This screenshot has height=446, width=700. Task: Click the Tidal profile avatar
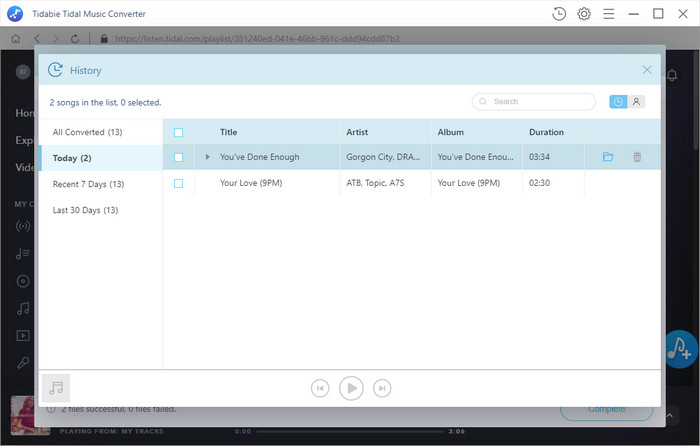pyautogui.click(x=23, y=71)
